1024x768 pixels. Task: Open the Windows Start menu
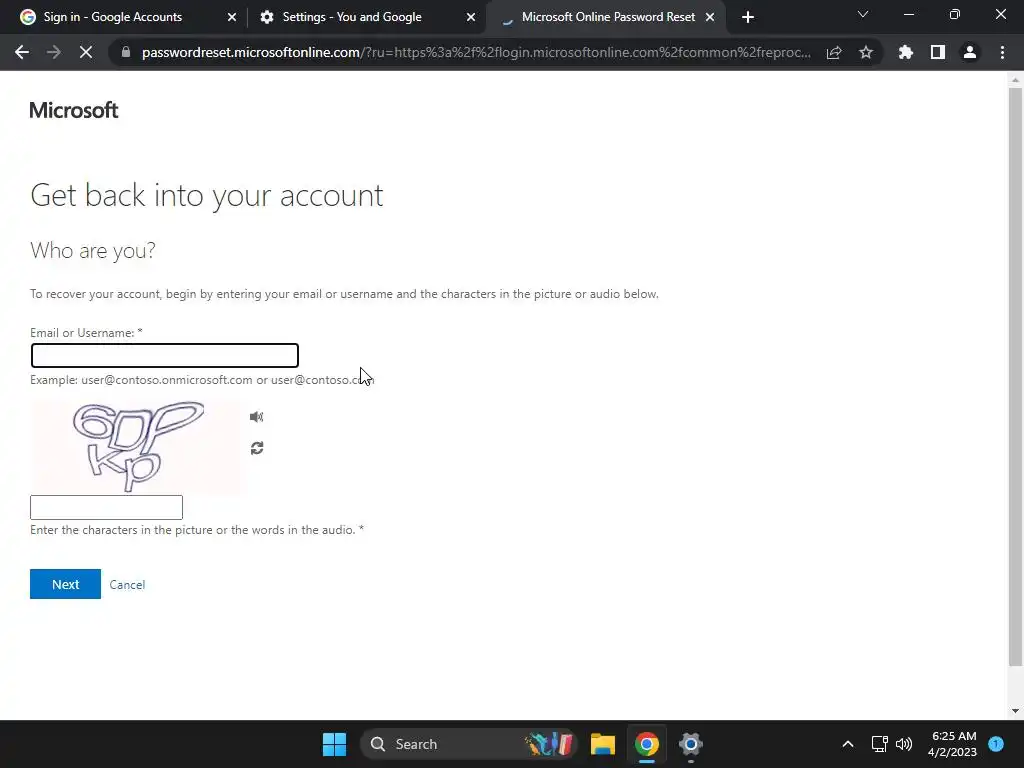(334, 744)
